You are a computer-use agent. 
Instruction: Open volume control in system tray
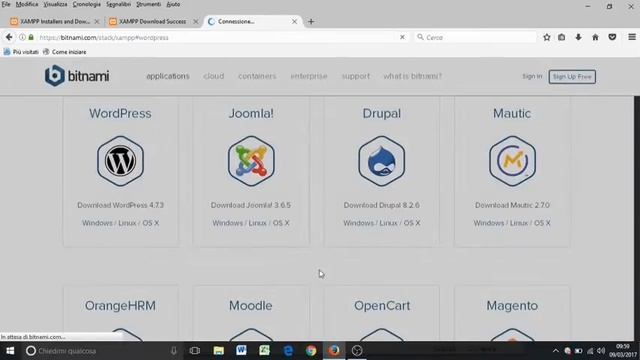click(x=601, y=351)
